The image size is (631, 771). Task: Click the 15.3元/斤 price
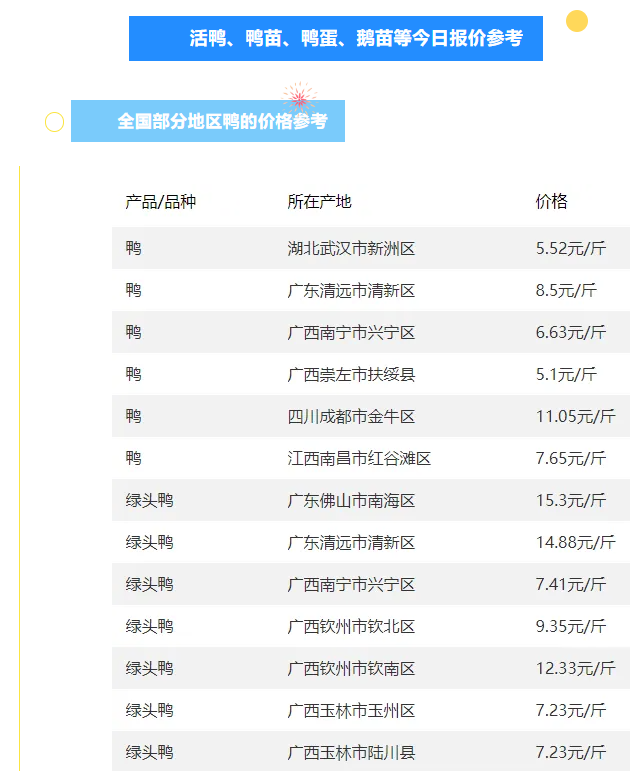[570, 500]
